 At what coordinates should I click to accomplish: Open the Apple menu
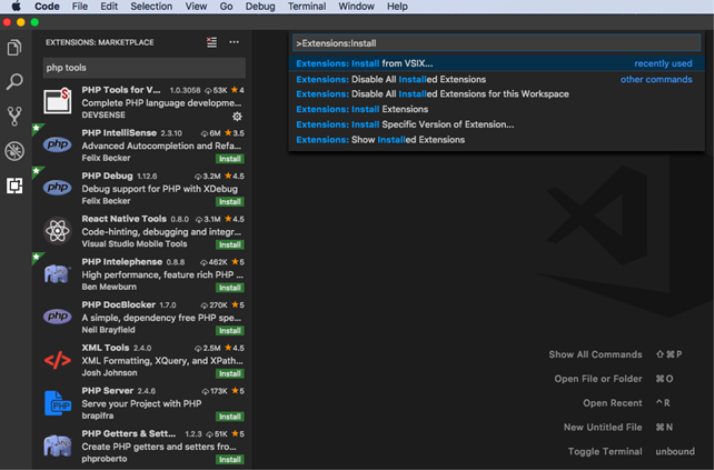(16, 6)
